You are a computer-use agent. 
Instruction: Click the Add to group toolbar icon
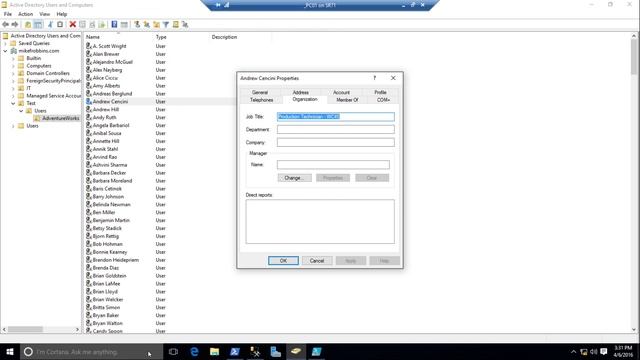click(x=185, y=24)
